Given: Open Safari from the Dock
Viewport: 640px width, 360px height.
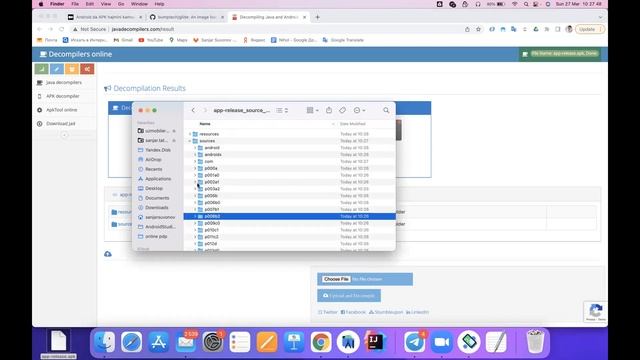Looking at the screenshot, I should click(x=131, y=342).
